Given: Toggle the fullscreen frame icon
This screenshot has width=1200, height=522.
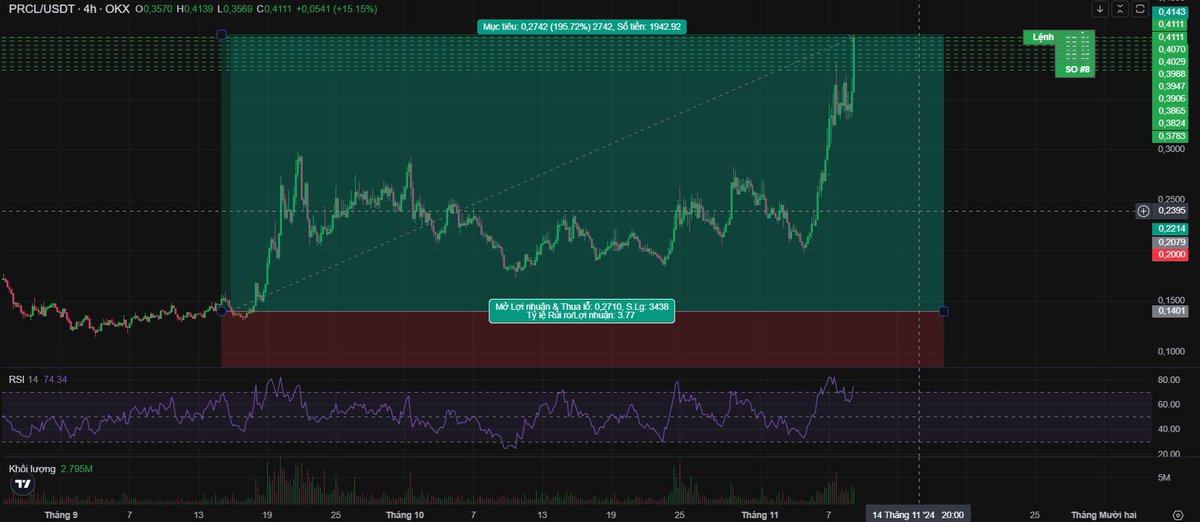Looking at the screenshot, I should (x=1140, y=9).
